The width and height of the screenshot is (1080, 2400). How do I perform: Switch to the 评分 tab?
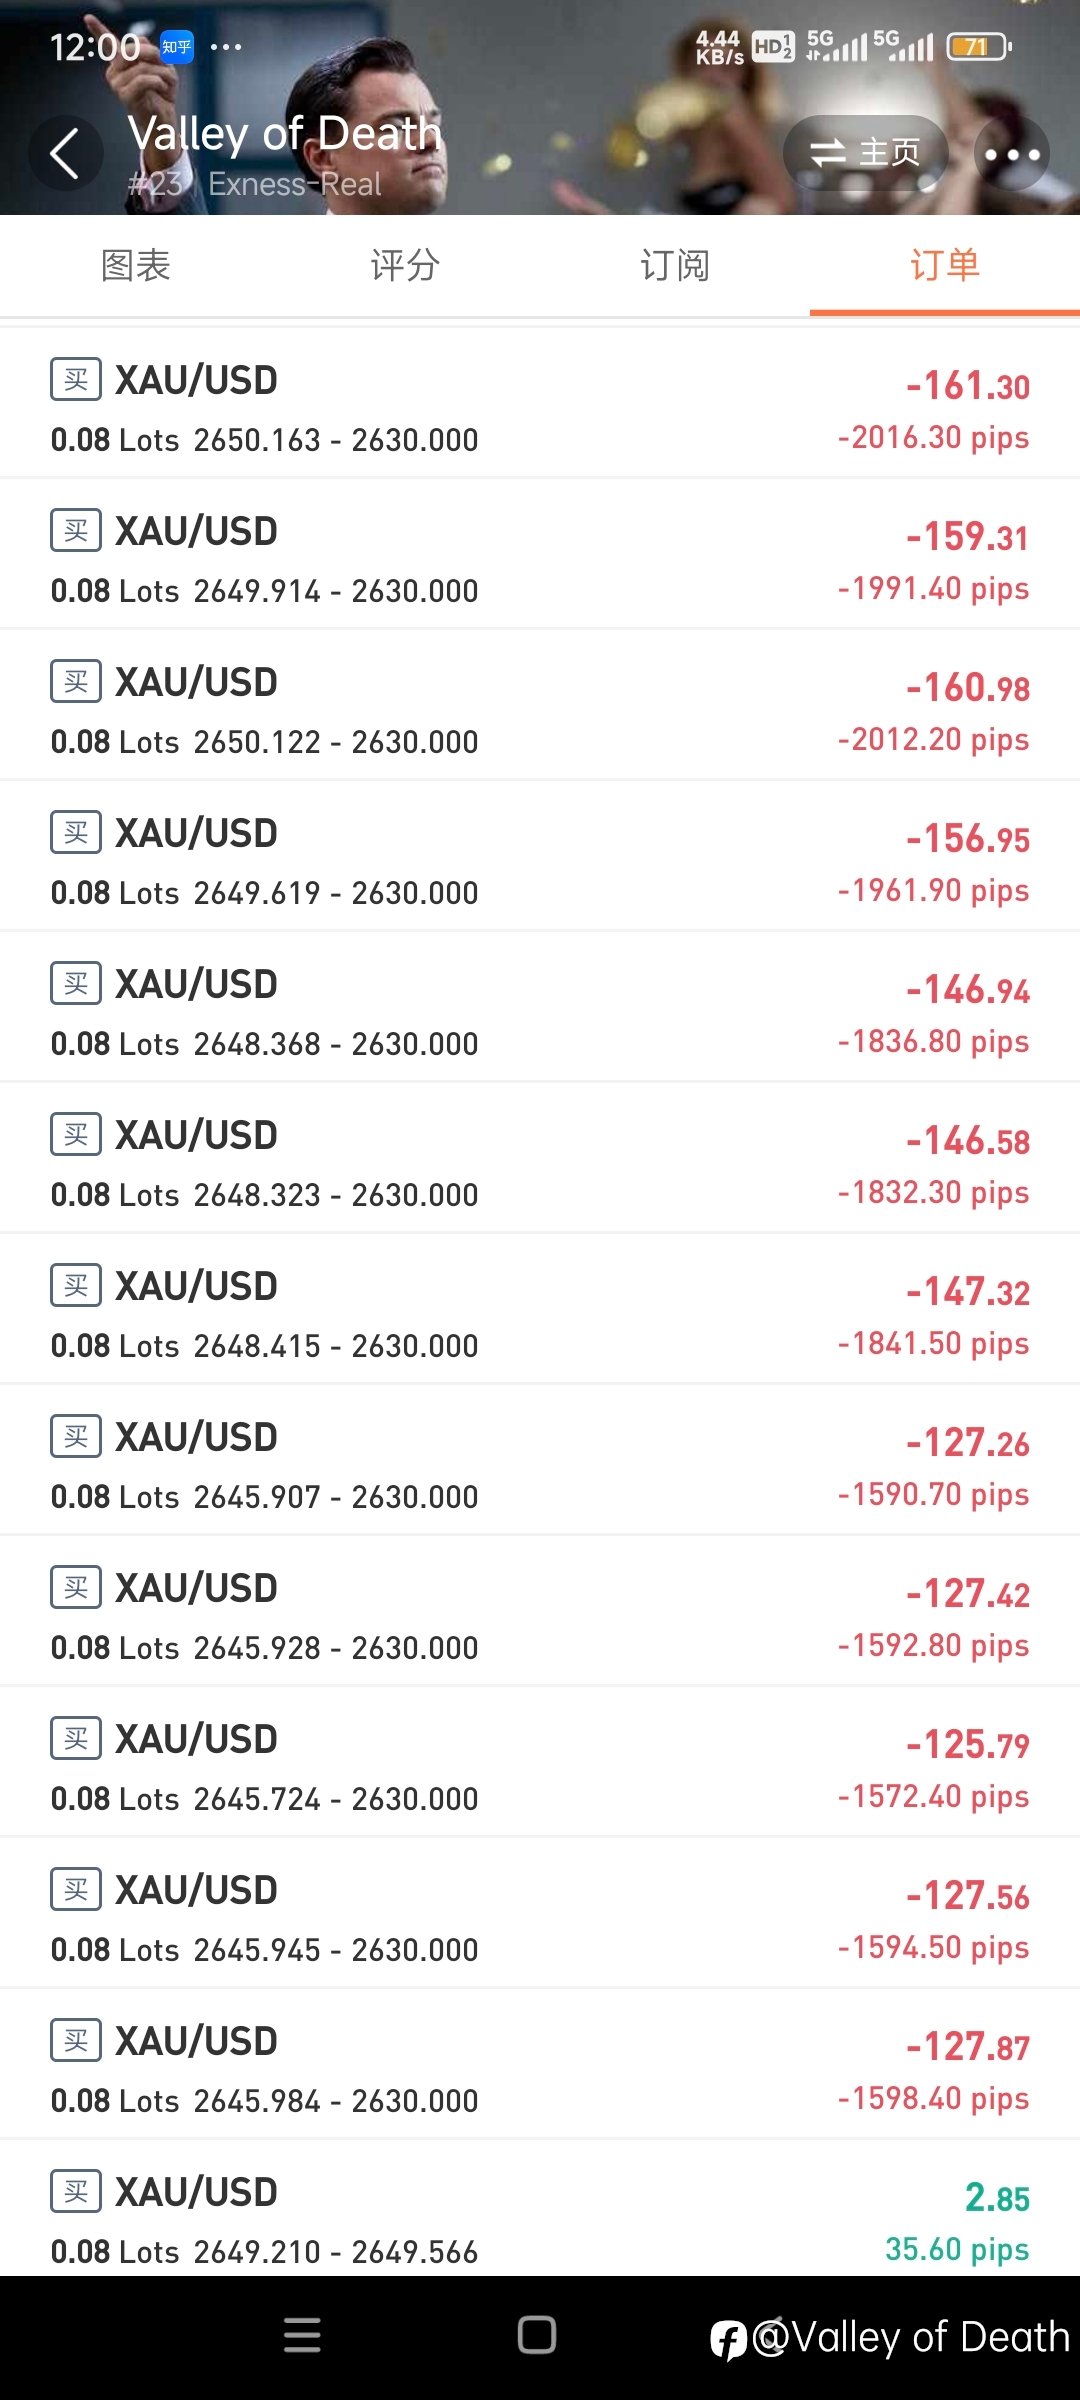(405, 265)
